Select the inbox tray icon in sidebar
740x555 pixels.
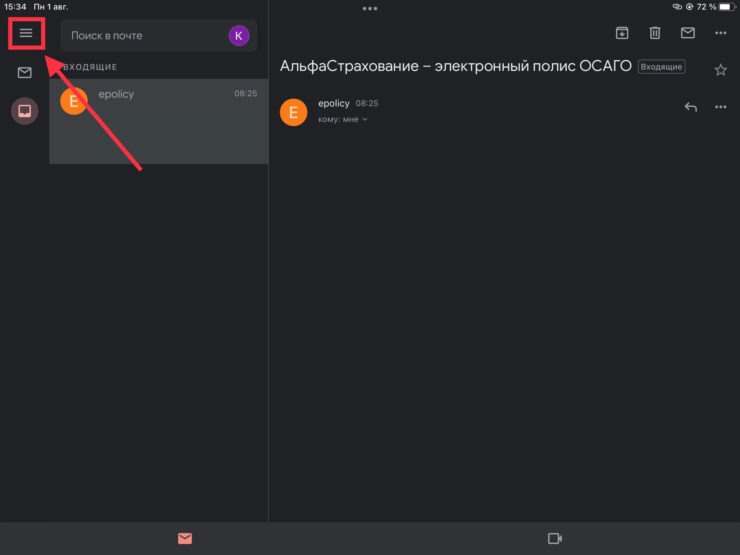(x=25, y=111)
